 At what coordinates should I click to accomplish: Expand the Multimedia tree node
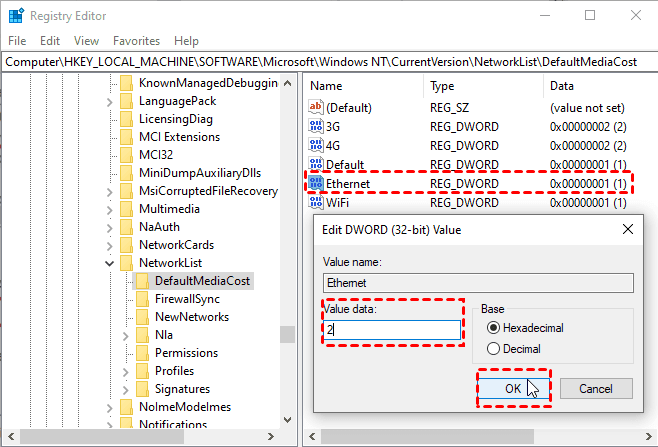(110, 210)
